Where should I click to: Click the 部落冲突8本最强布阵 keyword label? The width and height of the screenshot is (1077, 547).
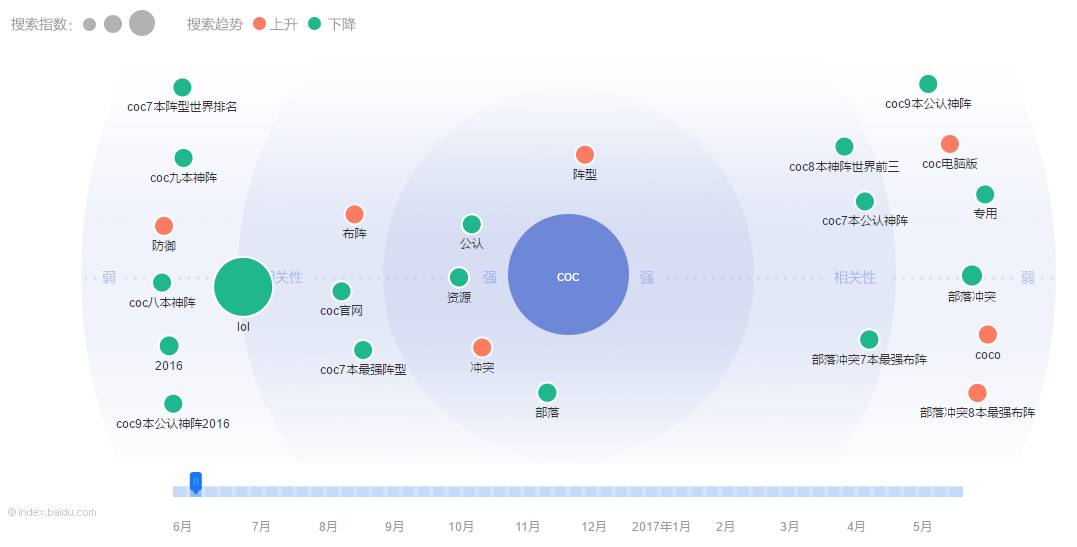click(x=977, y=412)
